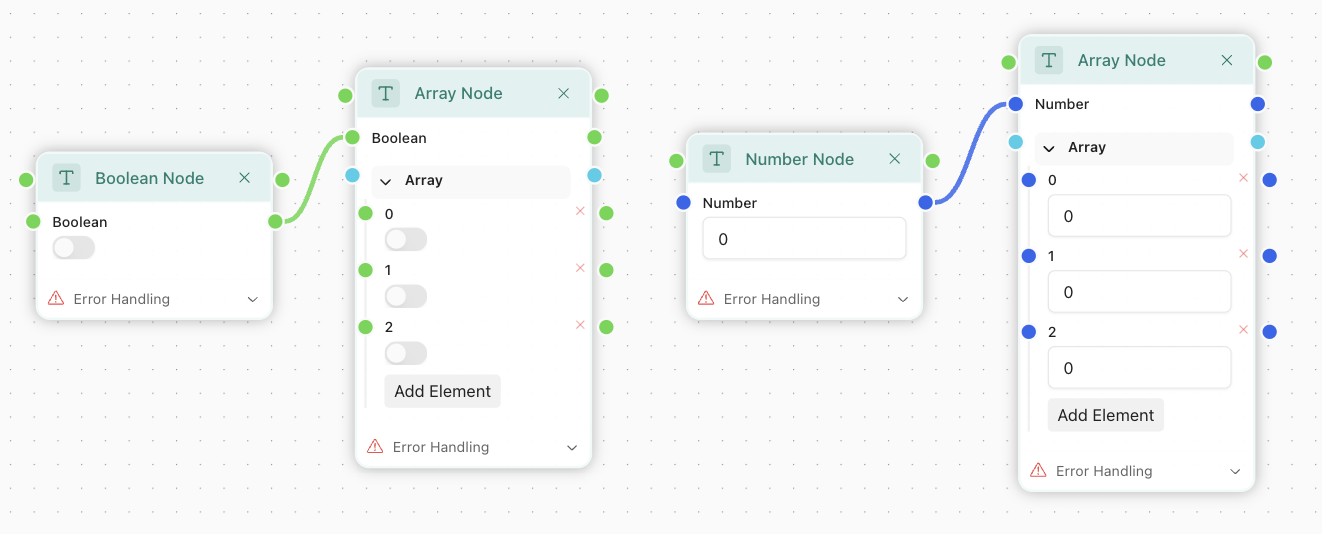Click the Number Node value input field
1322x534 pixels.
pyautogui.click(x=804, y=239)
